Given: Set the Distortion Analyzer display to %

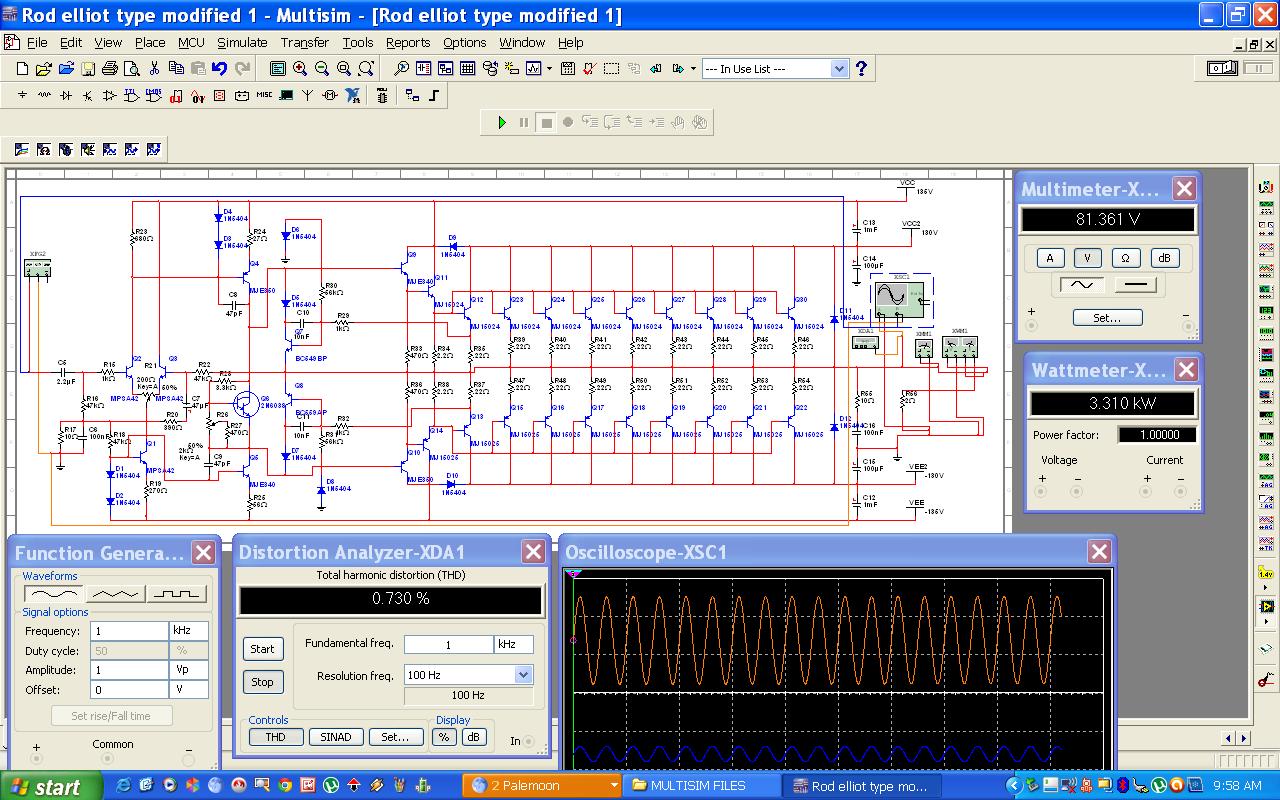Looking at the screenshot, I should [x=444, y=737].
